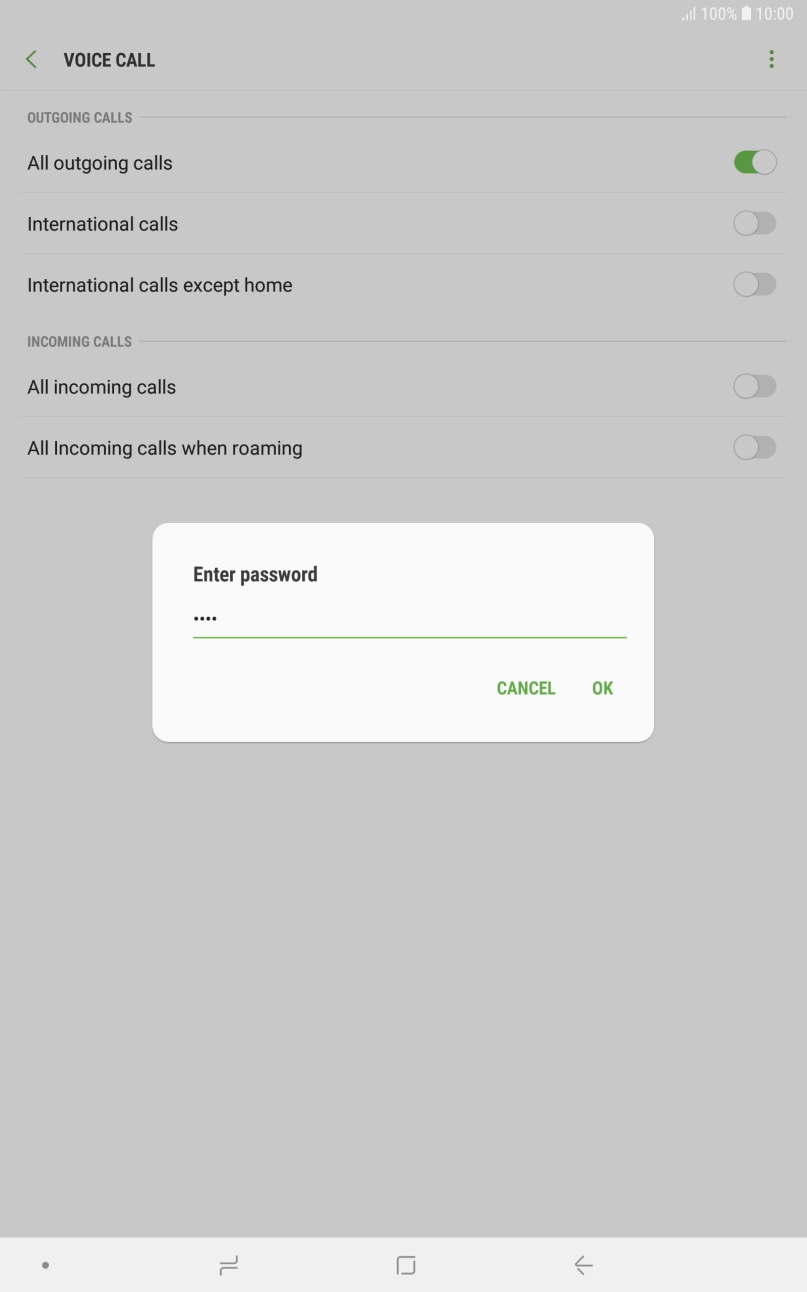Tap the Back navigation icon at bottom

(583, 1265)
